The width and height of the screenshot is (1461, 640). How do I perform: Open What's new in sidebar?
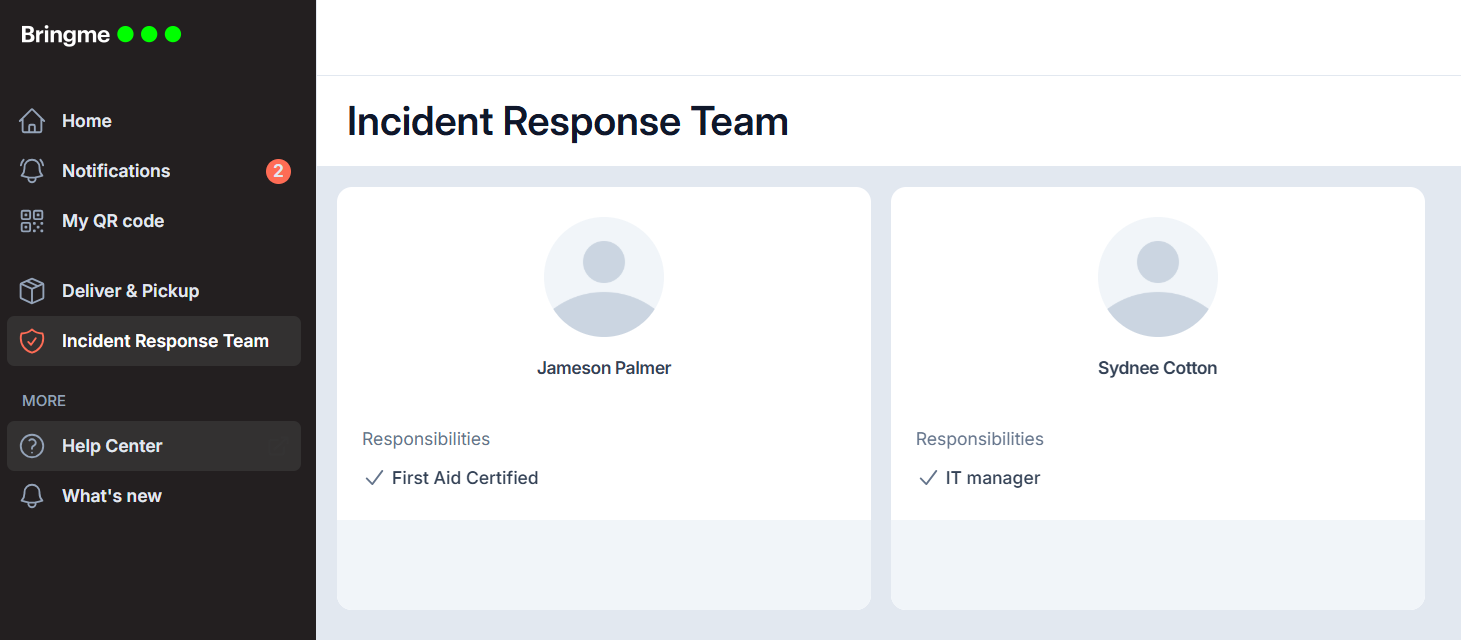[x=112, y=496]
